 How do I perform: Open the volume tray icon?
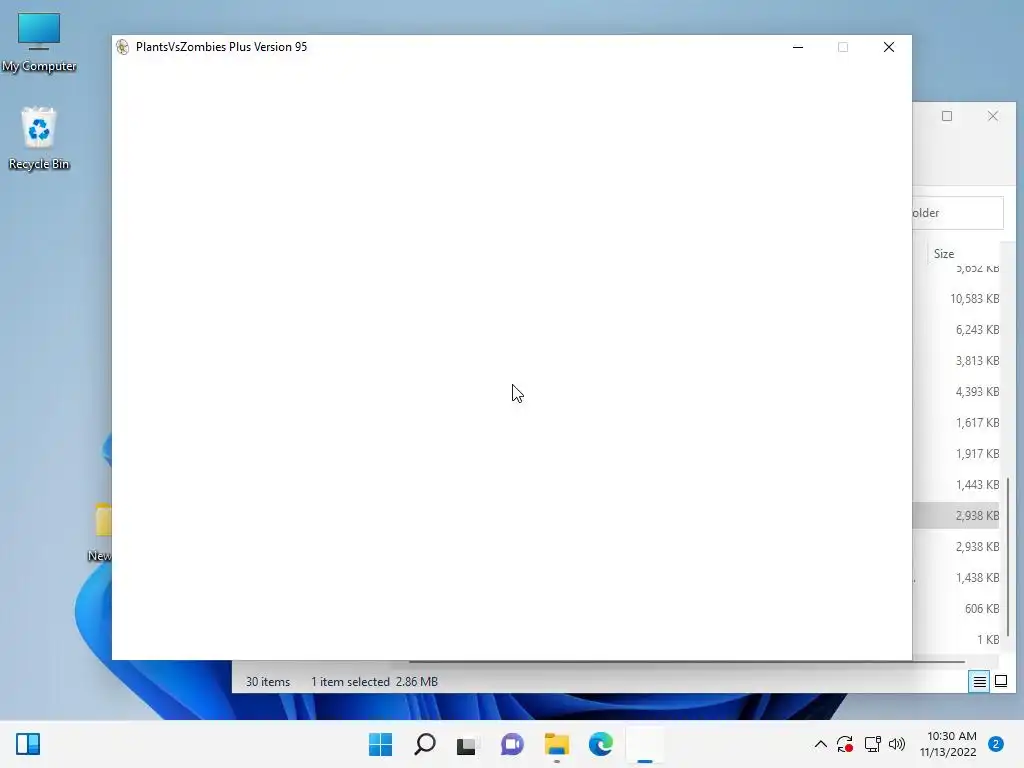(x=897, y=744)
